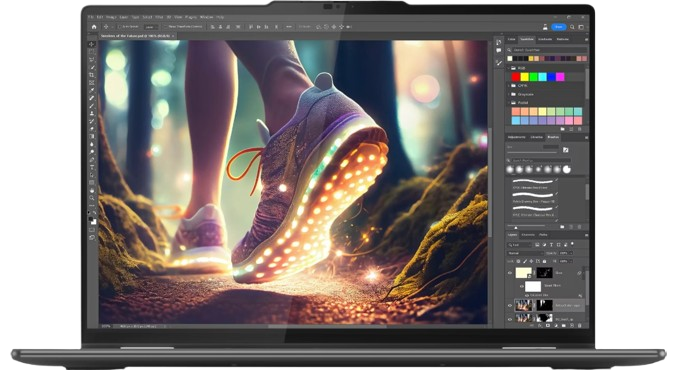The width and height of the screenshot is (674, 370).
Task: Open the layer filter kind dropdown
Action: point(520,245)
